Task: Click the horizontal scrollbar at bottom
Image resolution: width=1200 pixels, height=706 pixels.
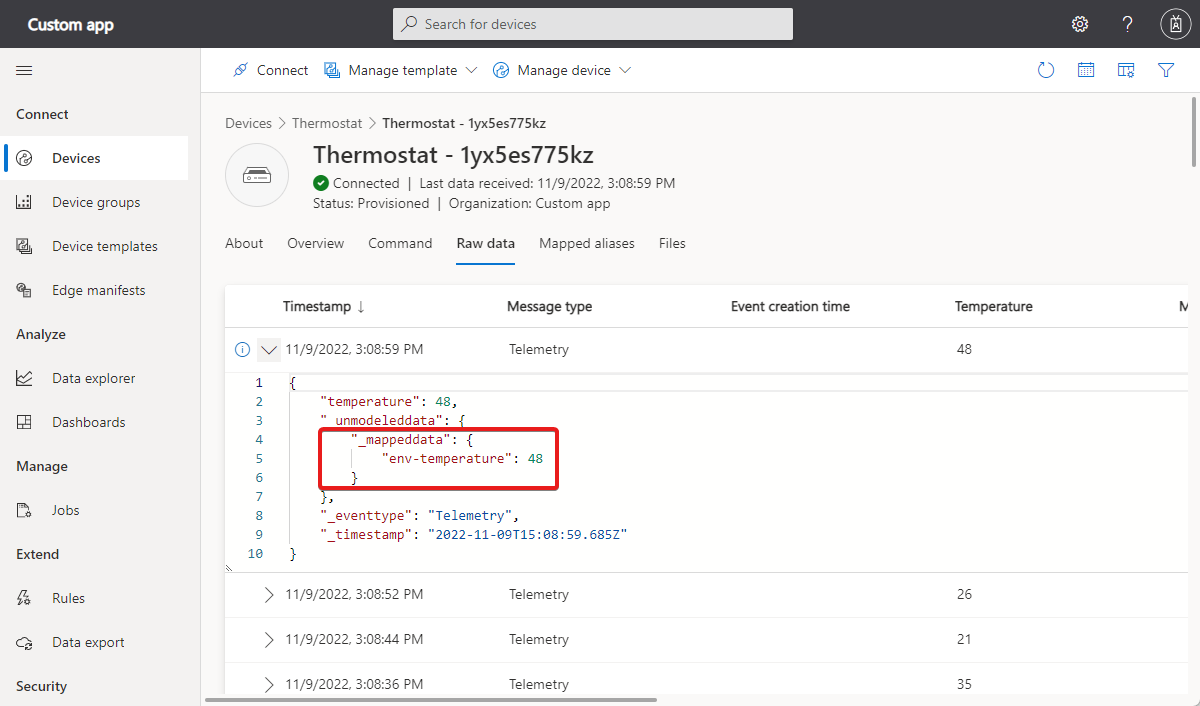Action: point(431,700)
